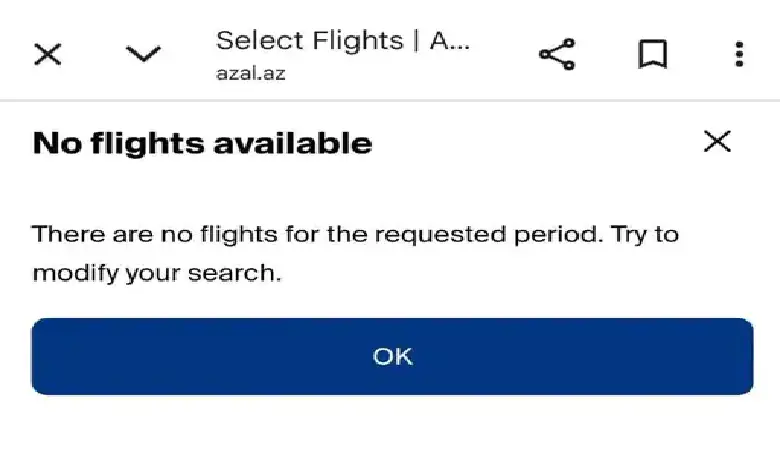Click the 'No flights available' heading
Image resolution: width=780 pixels, height=470 pixels.
(x=202, y=143)
